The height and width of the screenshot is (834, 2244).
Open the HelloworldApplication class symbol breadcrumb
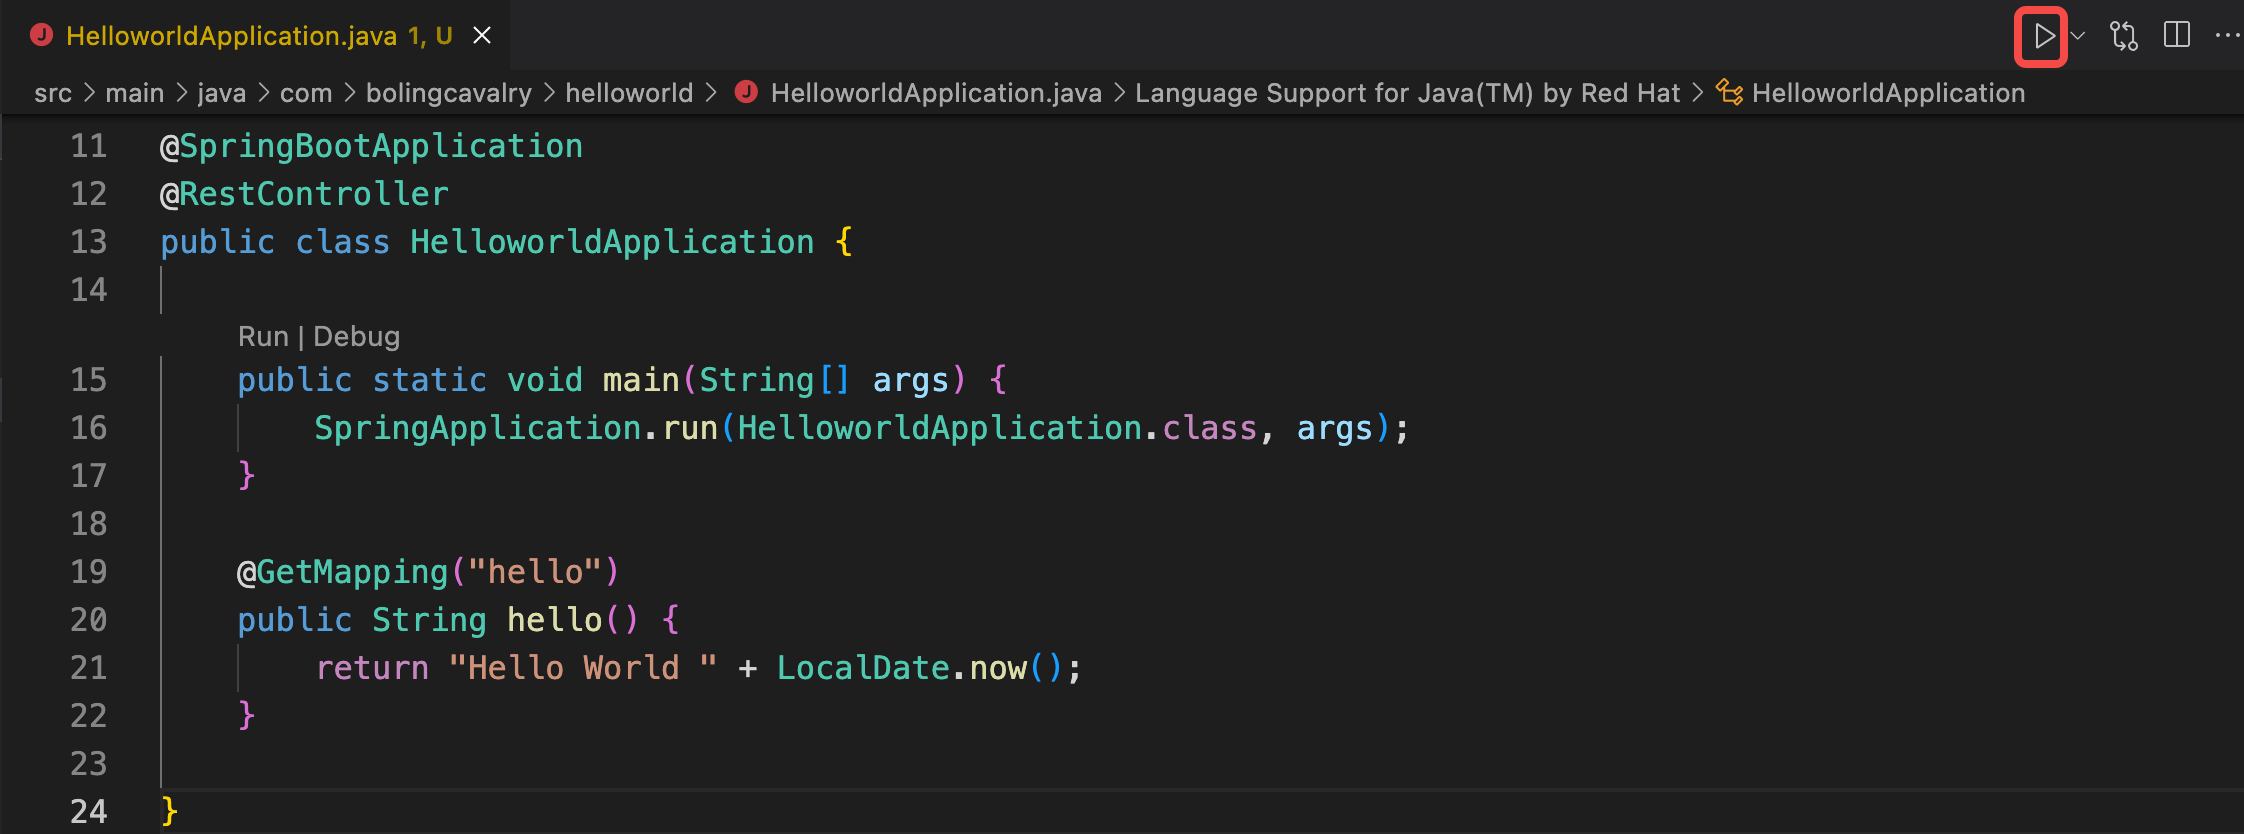coord(1889,93)
